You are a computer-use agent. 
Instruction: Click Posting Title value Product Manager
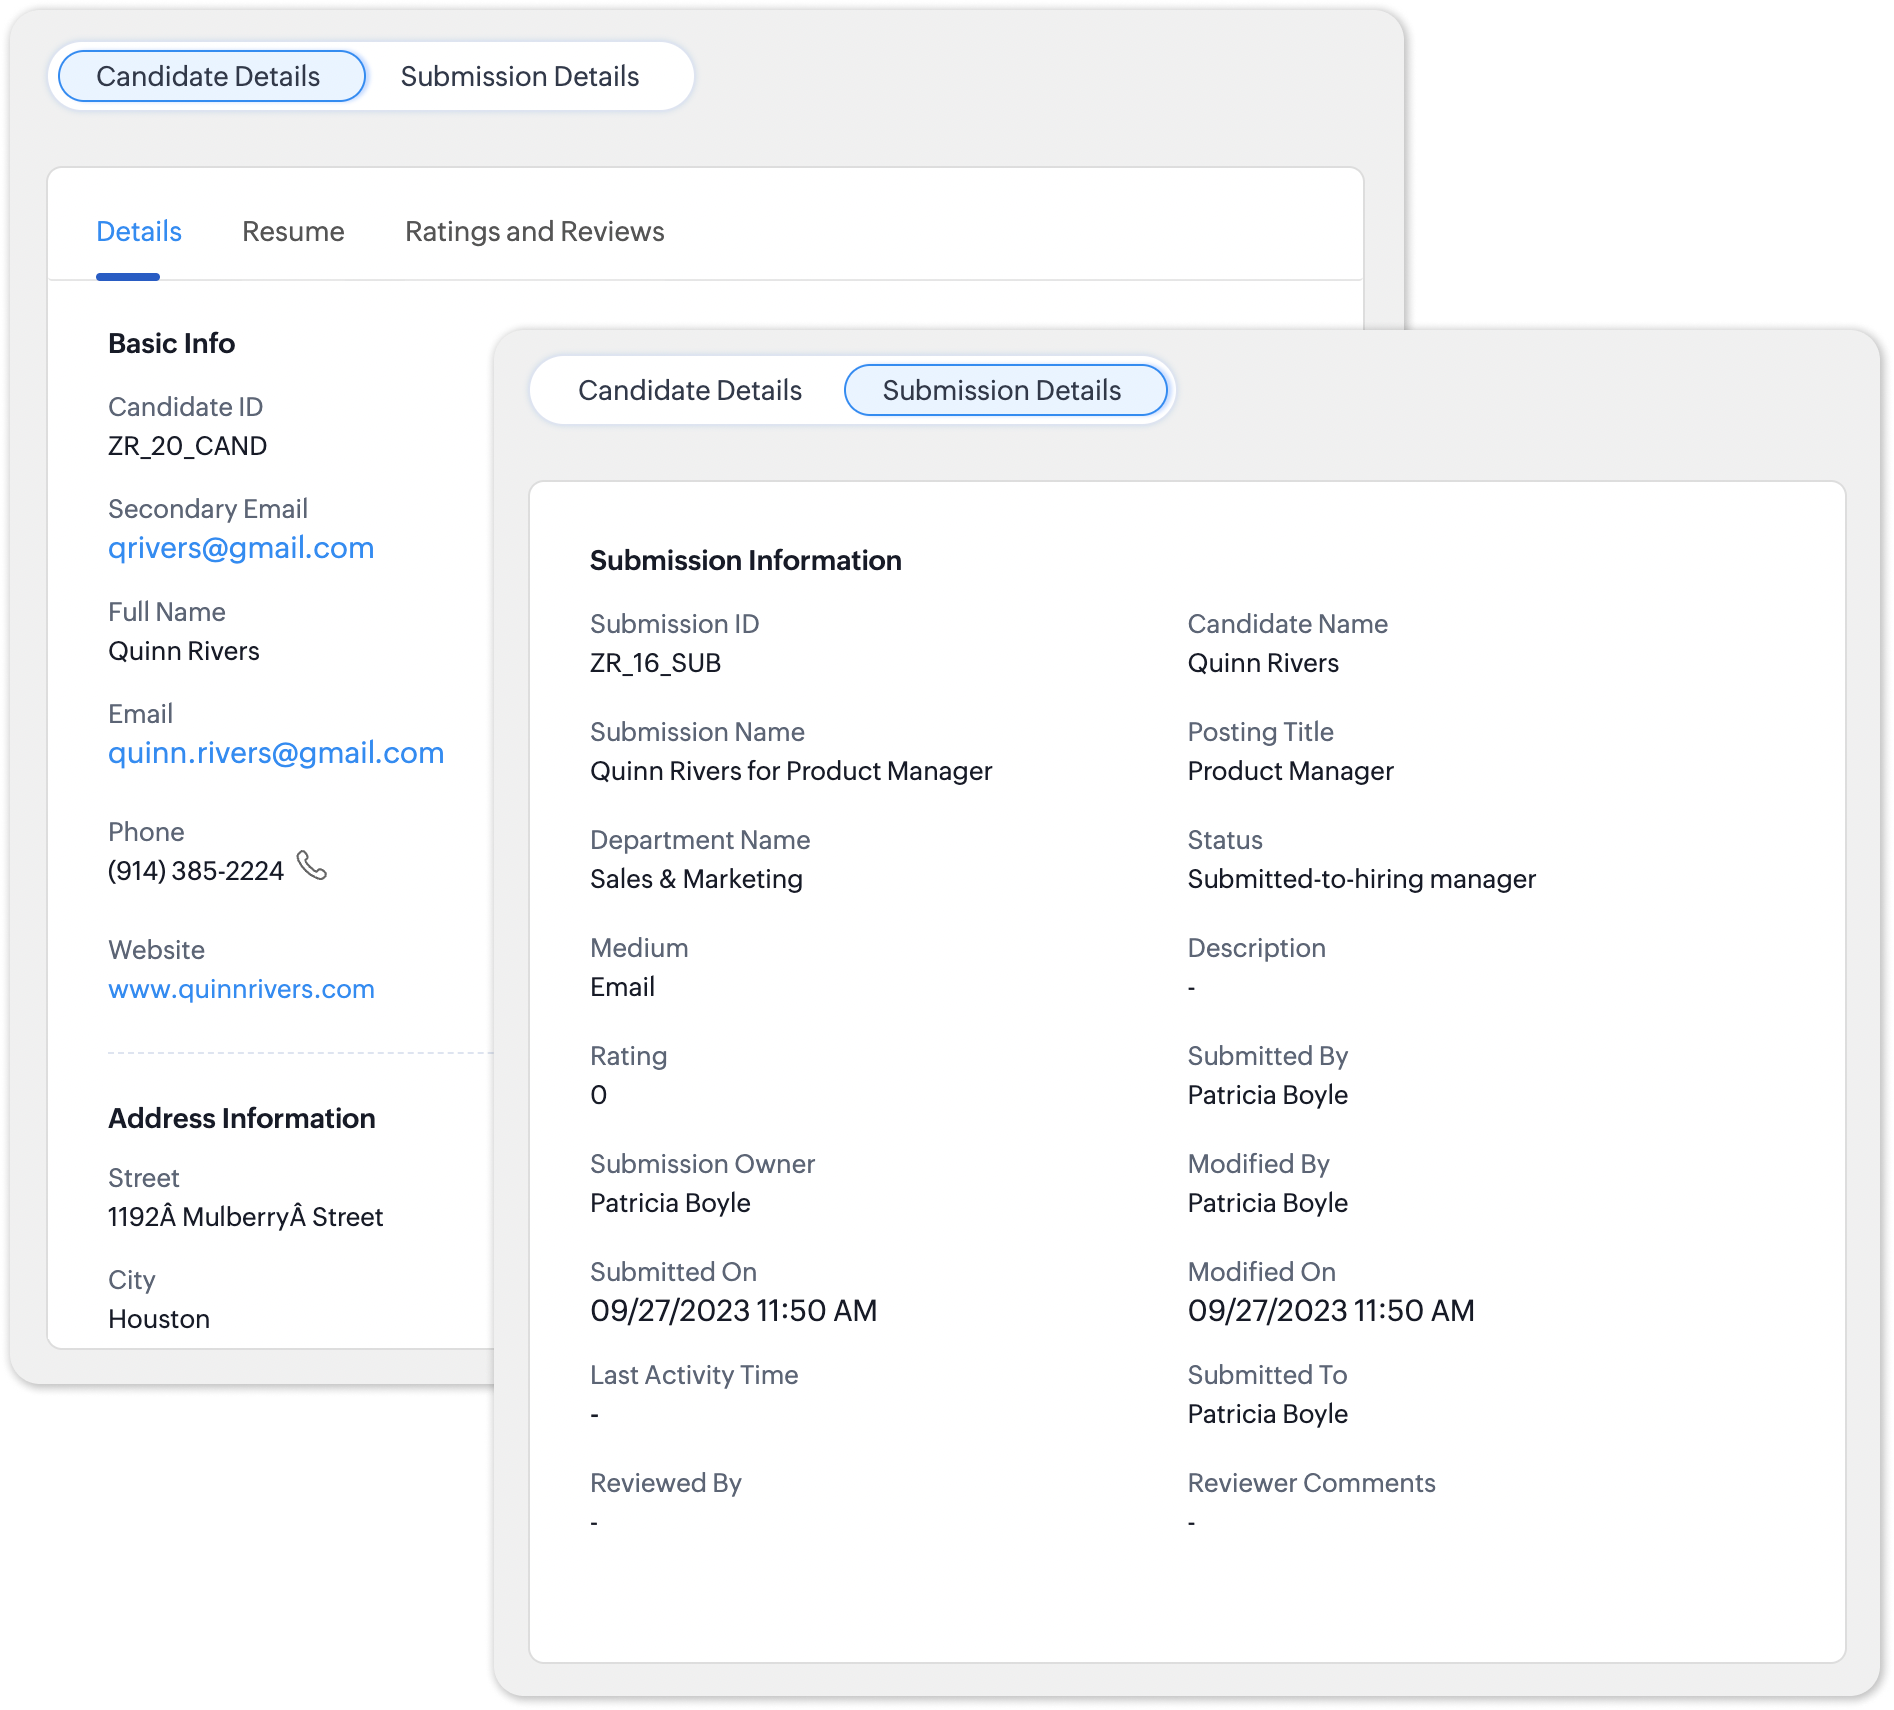1290,771
